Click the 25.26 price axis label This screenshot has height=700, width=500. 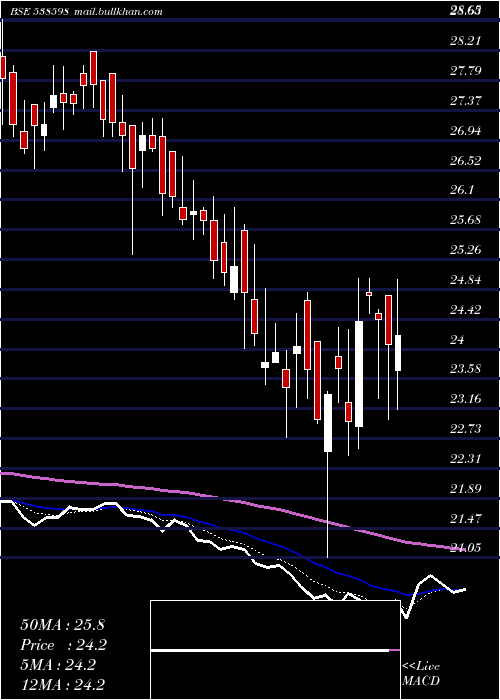coord(465,250)
